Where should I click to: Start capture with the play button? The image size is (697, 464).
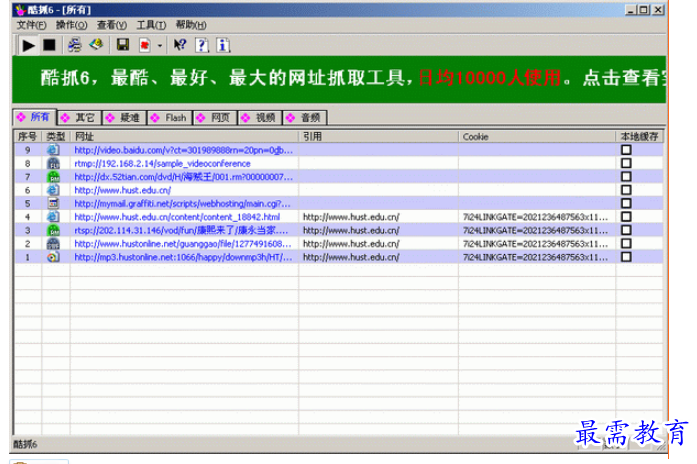[x=28, y=45]
